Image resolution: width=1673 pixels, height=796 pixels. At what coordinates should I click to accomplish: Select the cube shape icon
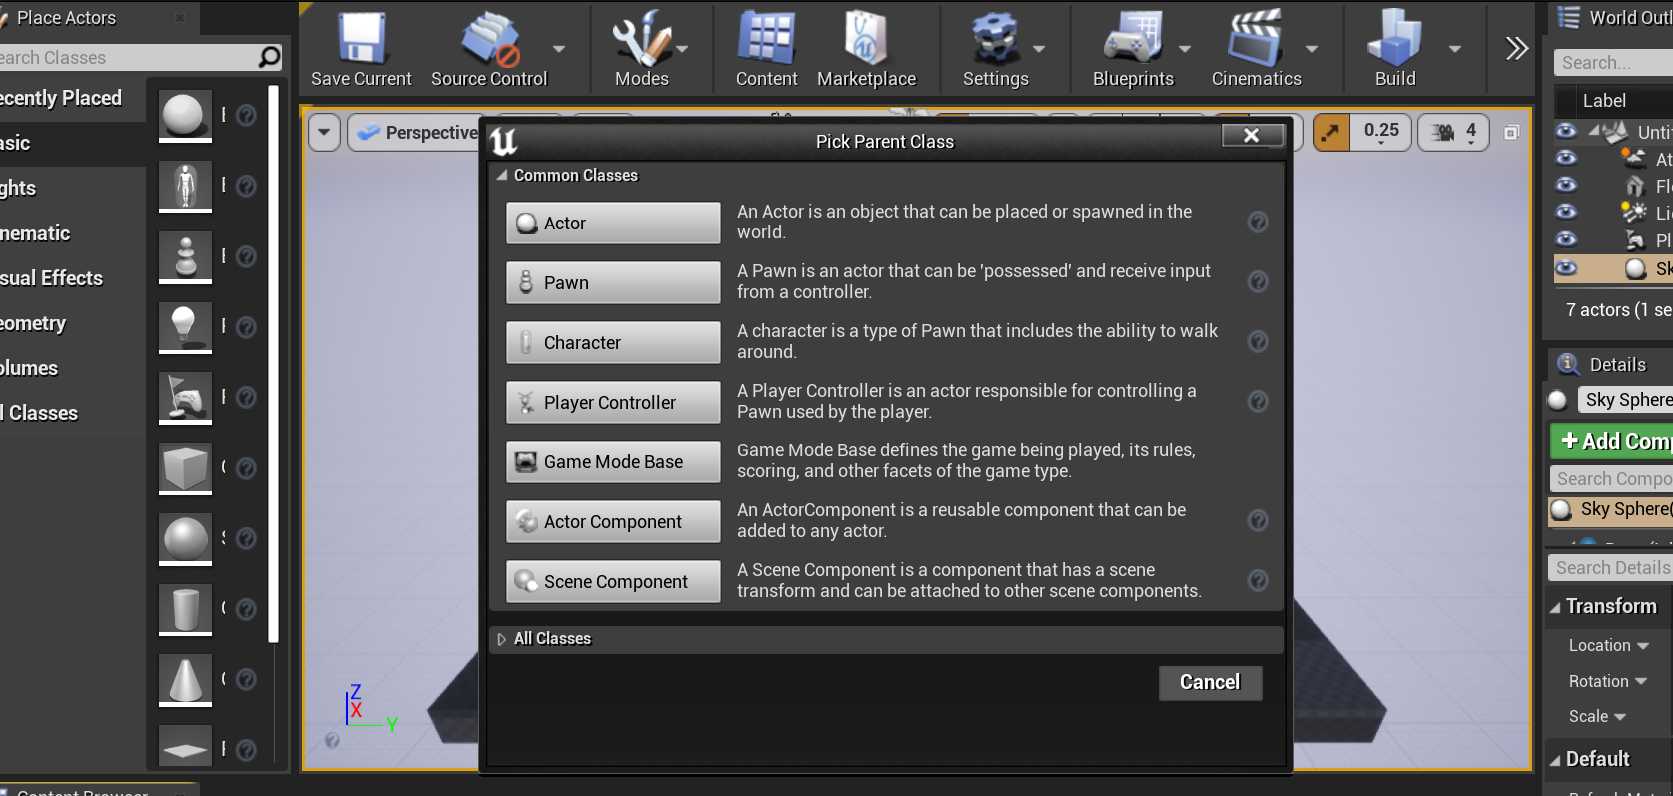(x=185, y=468)
